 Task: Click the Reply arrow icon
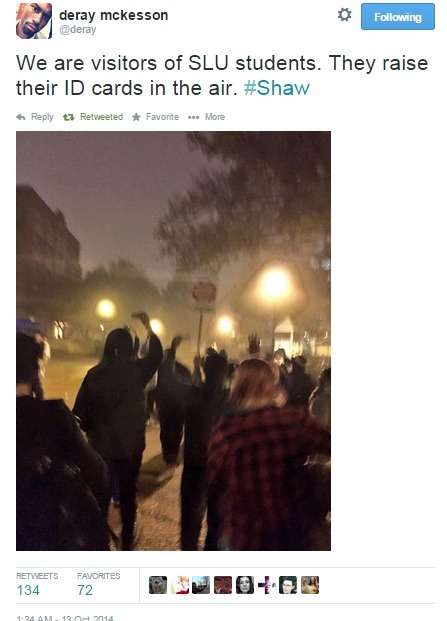(21, 117)
